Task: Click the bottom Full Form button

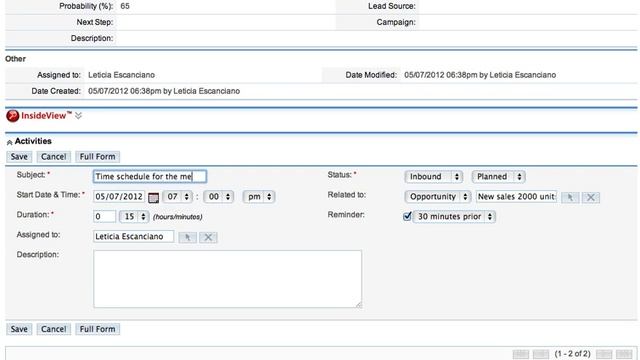Action: click(98, 329)
